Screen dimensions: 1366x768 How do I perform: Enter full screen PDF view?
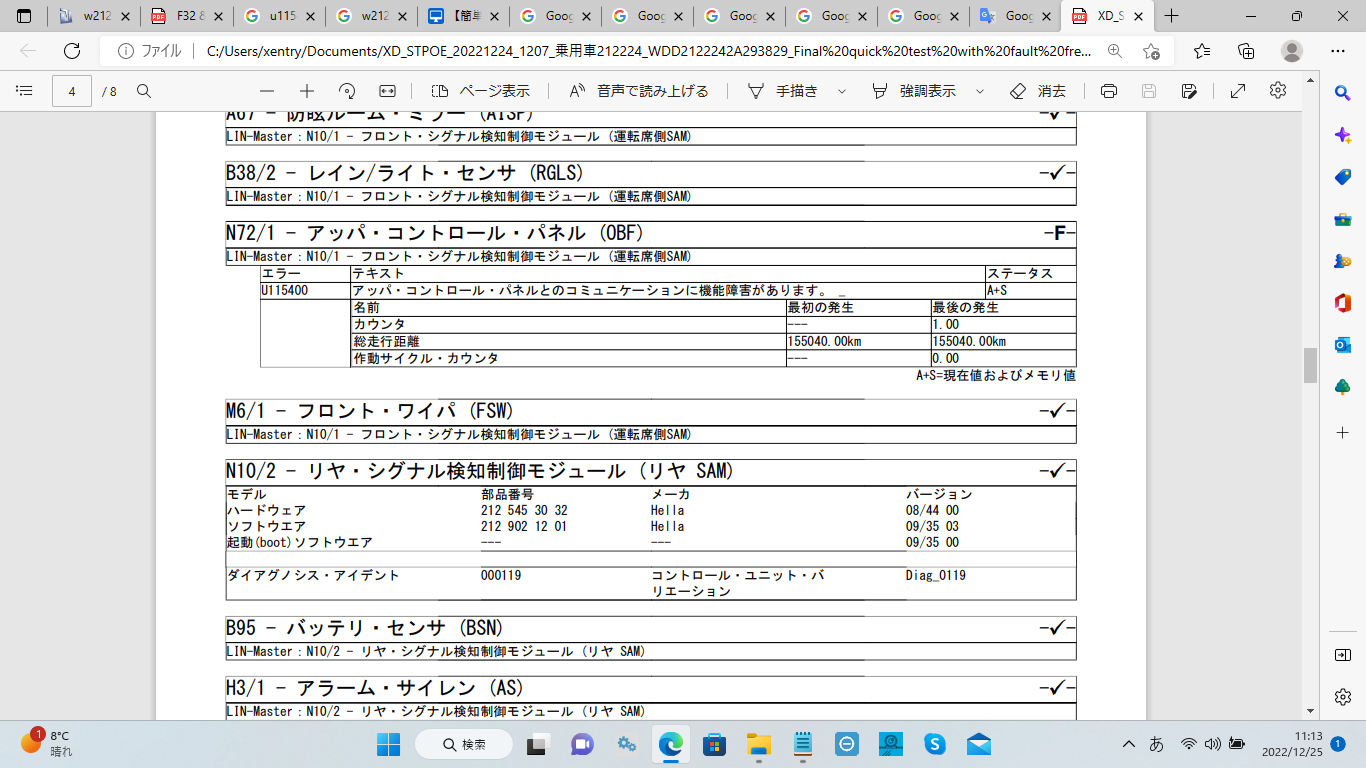(x=1237, y=91)
